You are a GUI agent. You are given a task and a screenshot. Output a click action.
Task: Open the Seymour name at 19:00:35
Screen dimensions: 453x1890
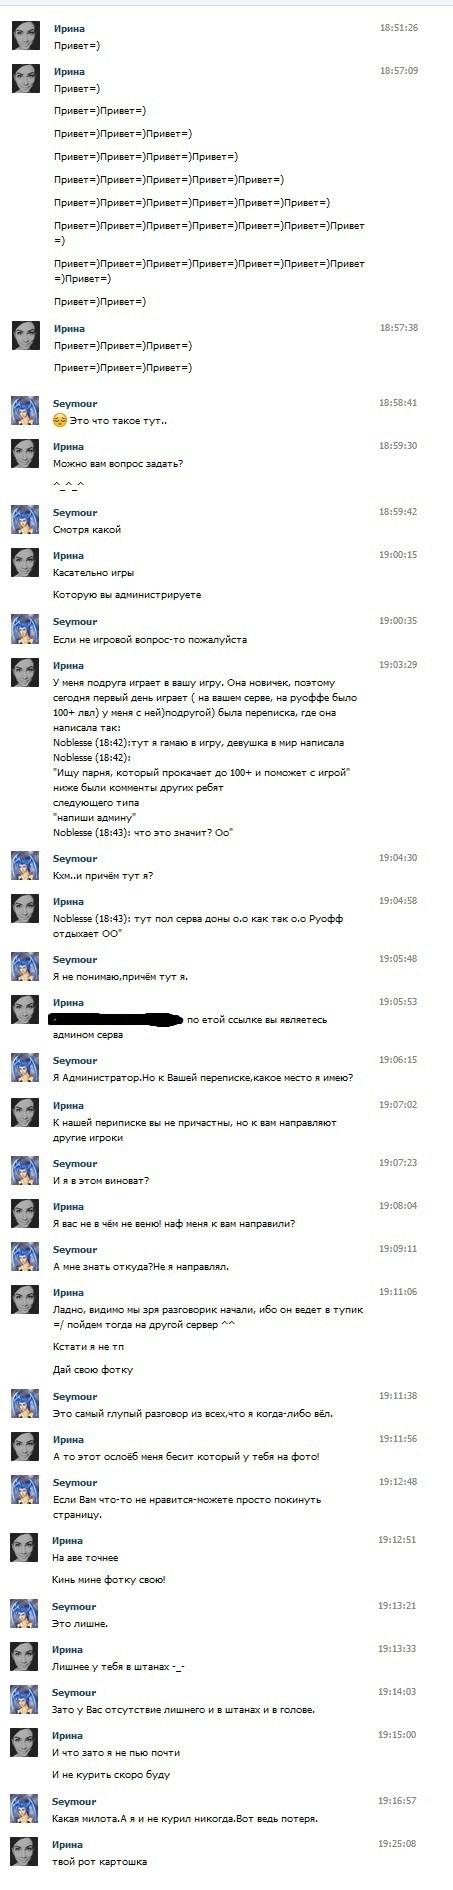(x=75, y=621)
